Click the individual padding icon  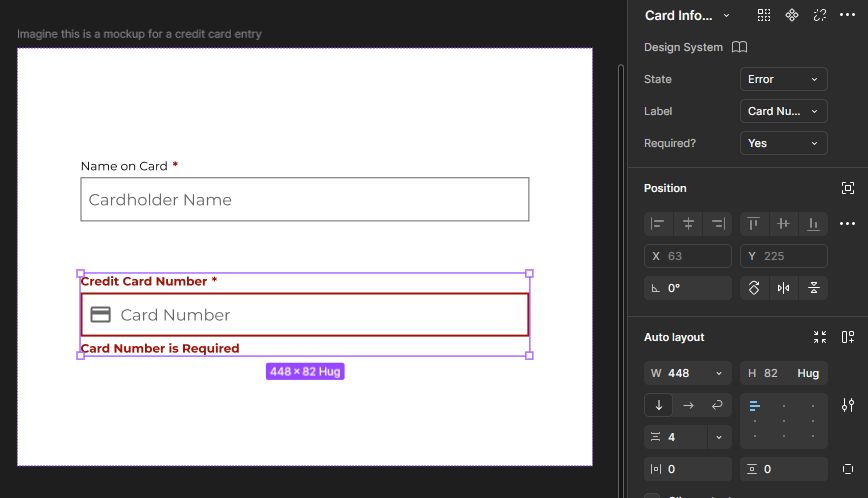848,469
